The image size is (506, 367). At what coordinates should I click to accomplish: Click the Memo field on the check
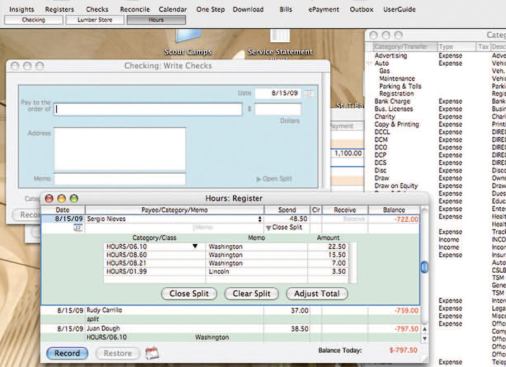(x=120, y=179)
